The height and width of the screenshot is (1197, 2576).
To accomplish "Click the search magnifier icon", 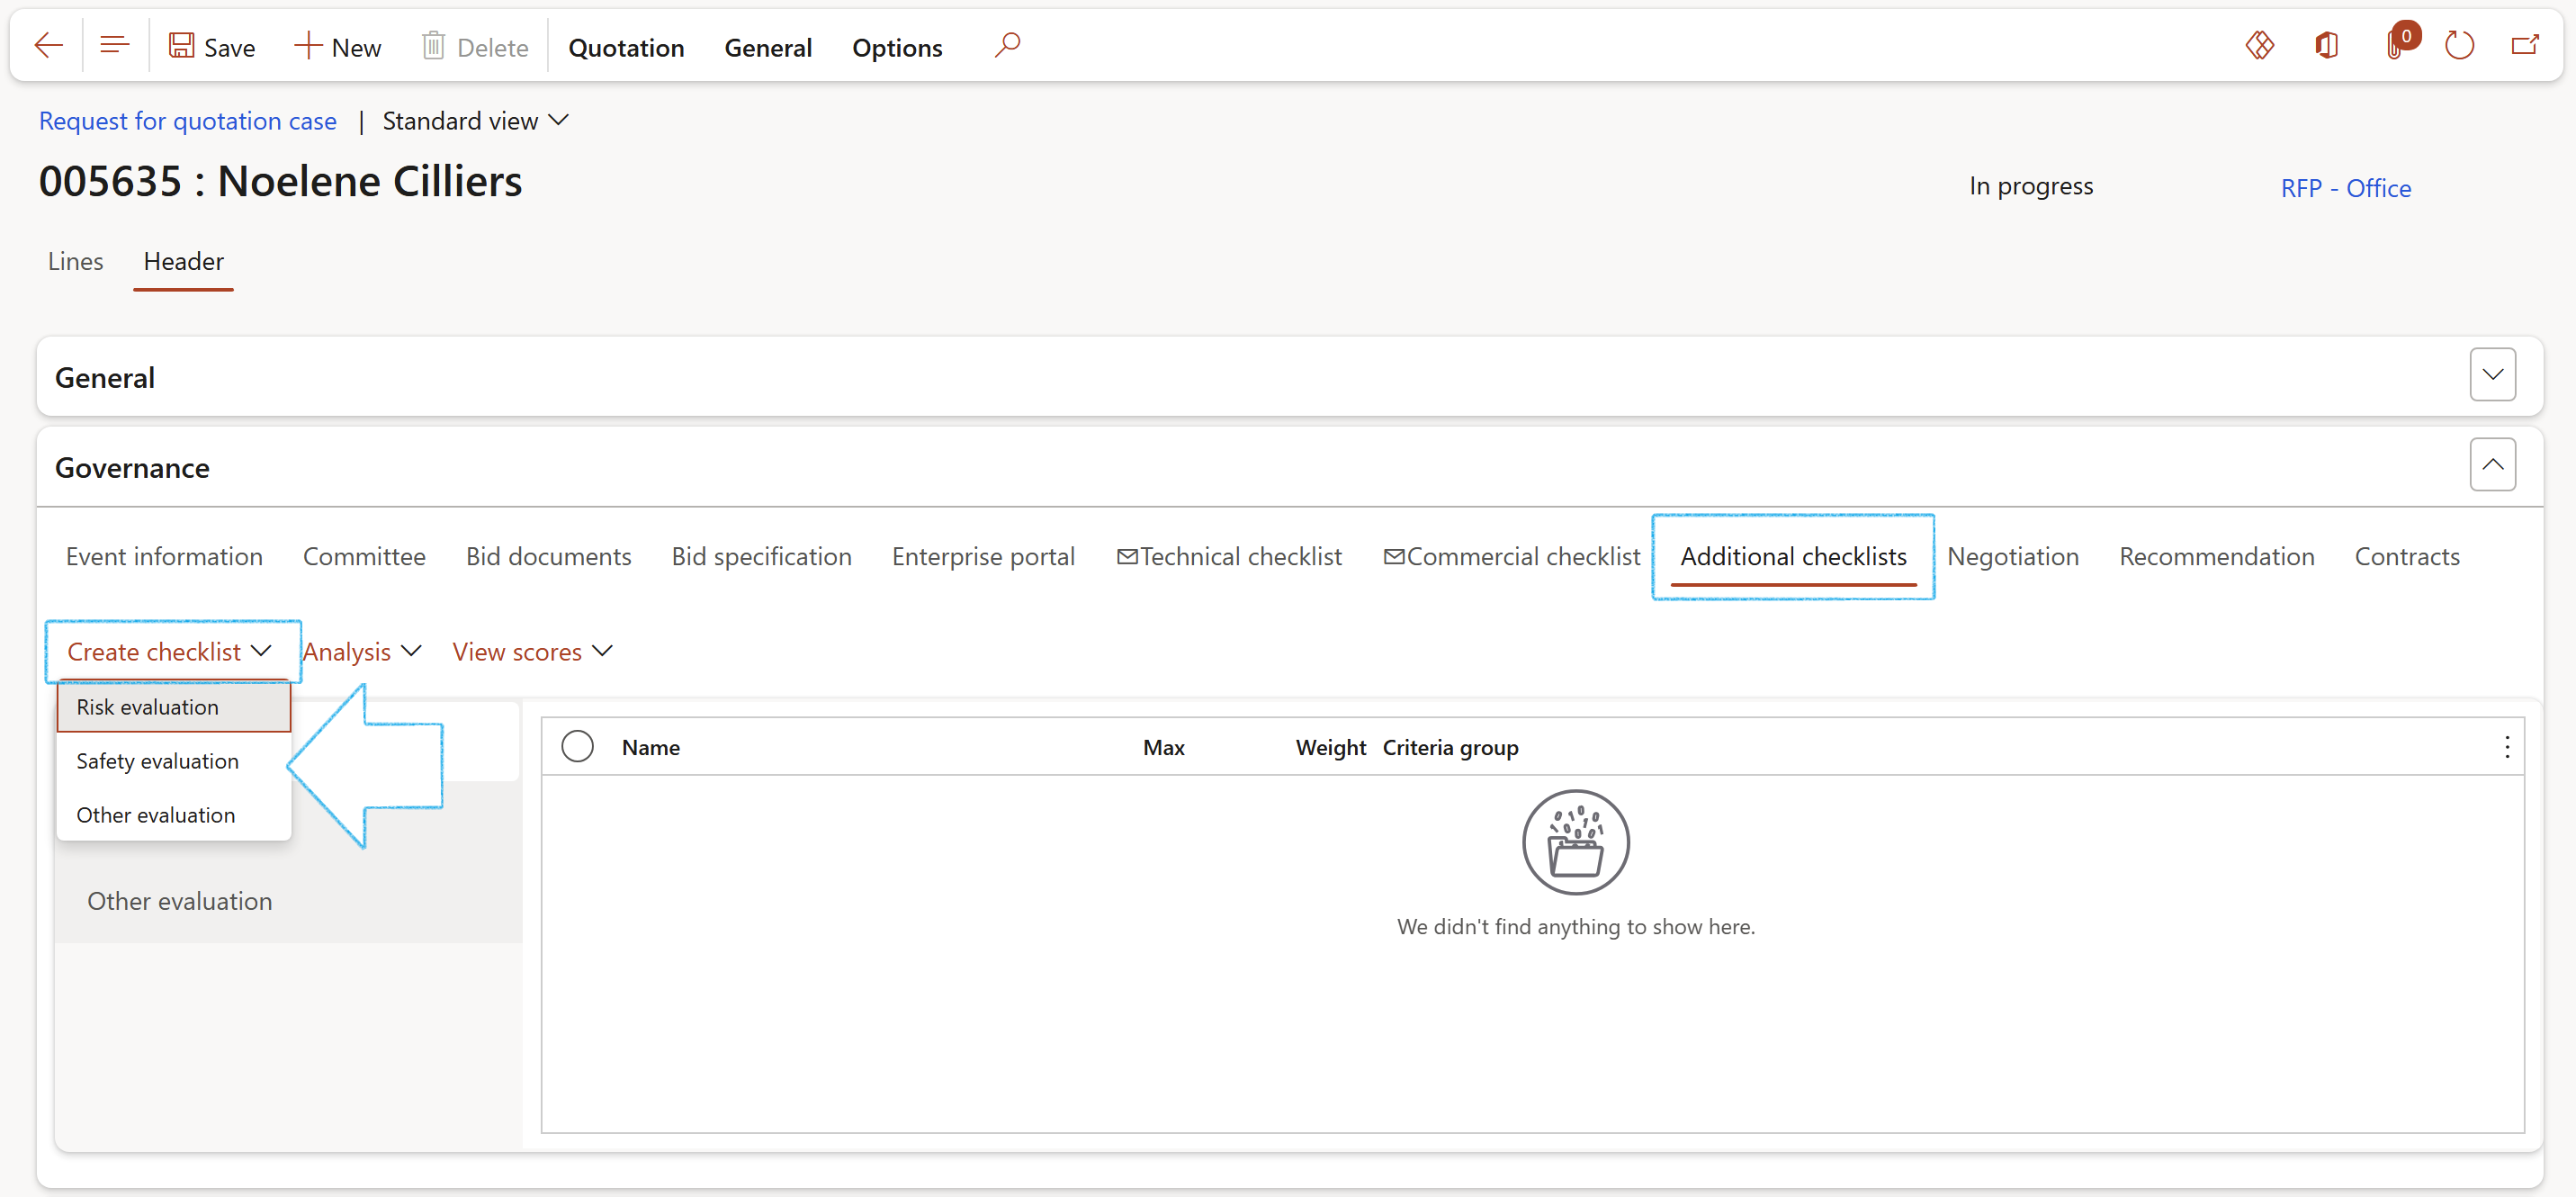I will coord(1007,46).
